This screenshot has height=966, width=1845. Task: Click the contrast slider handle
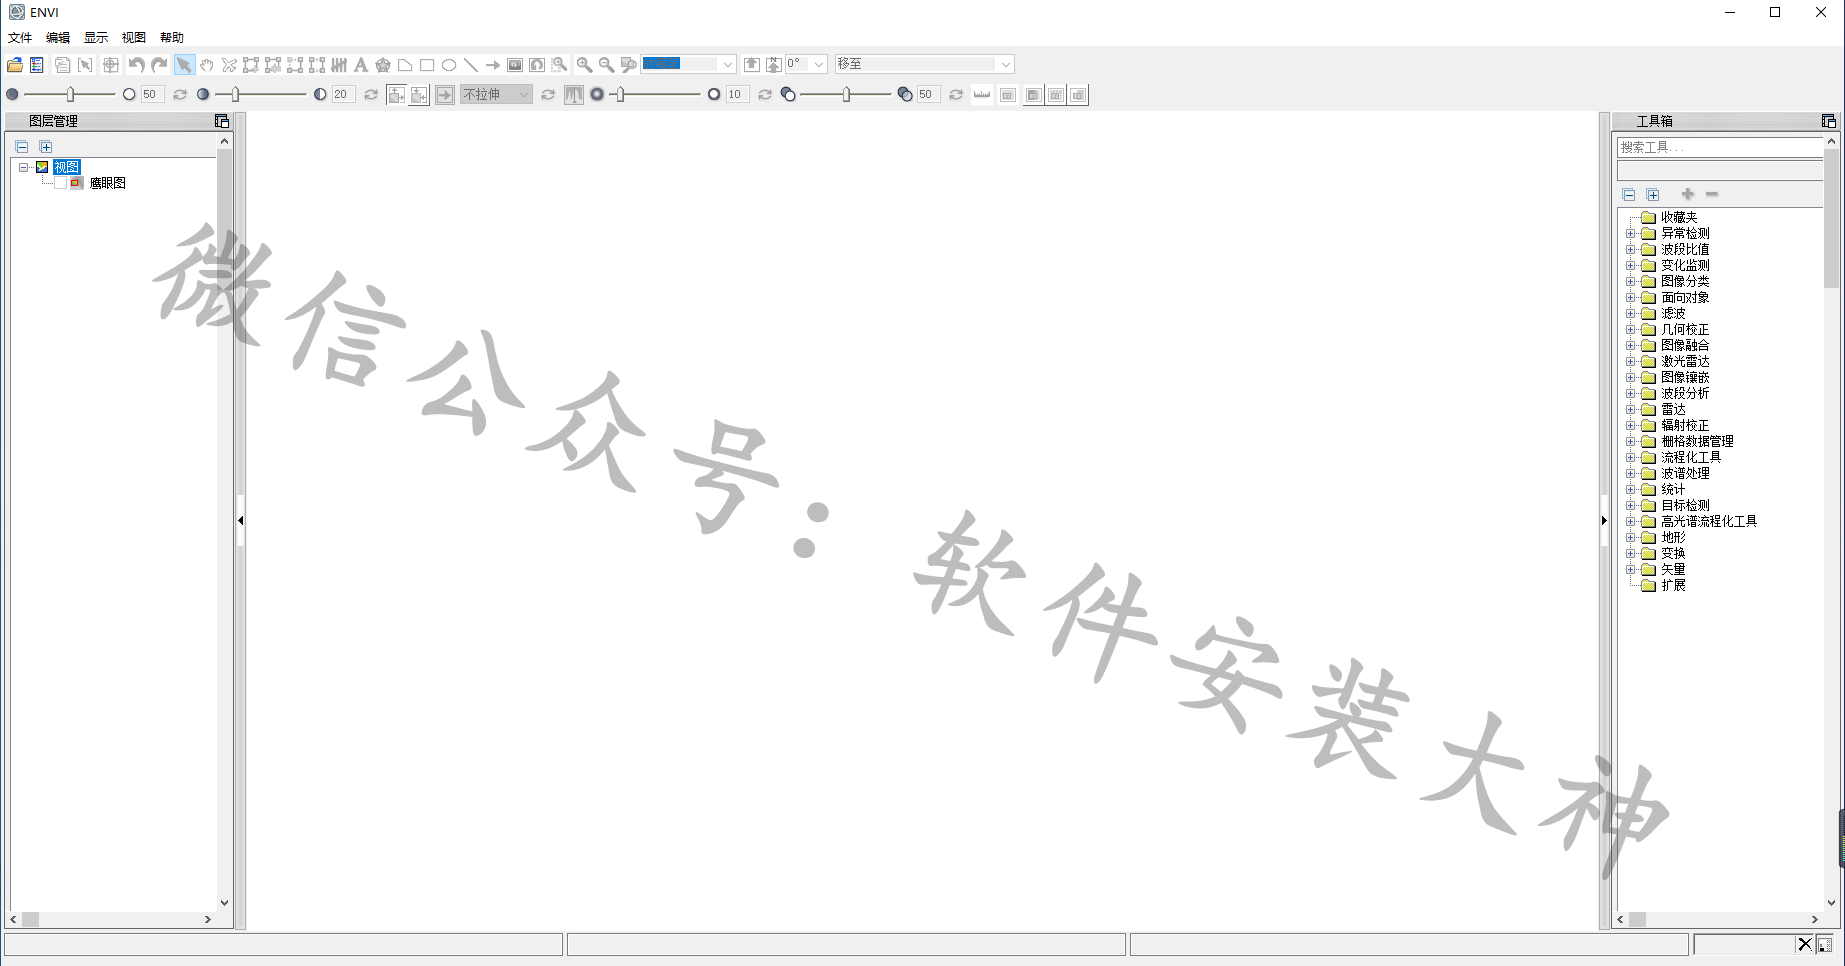click(235, 94)
